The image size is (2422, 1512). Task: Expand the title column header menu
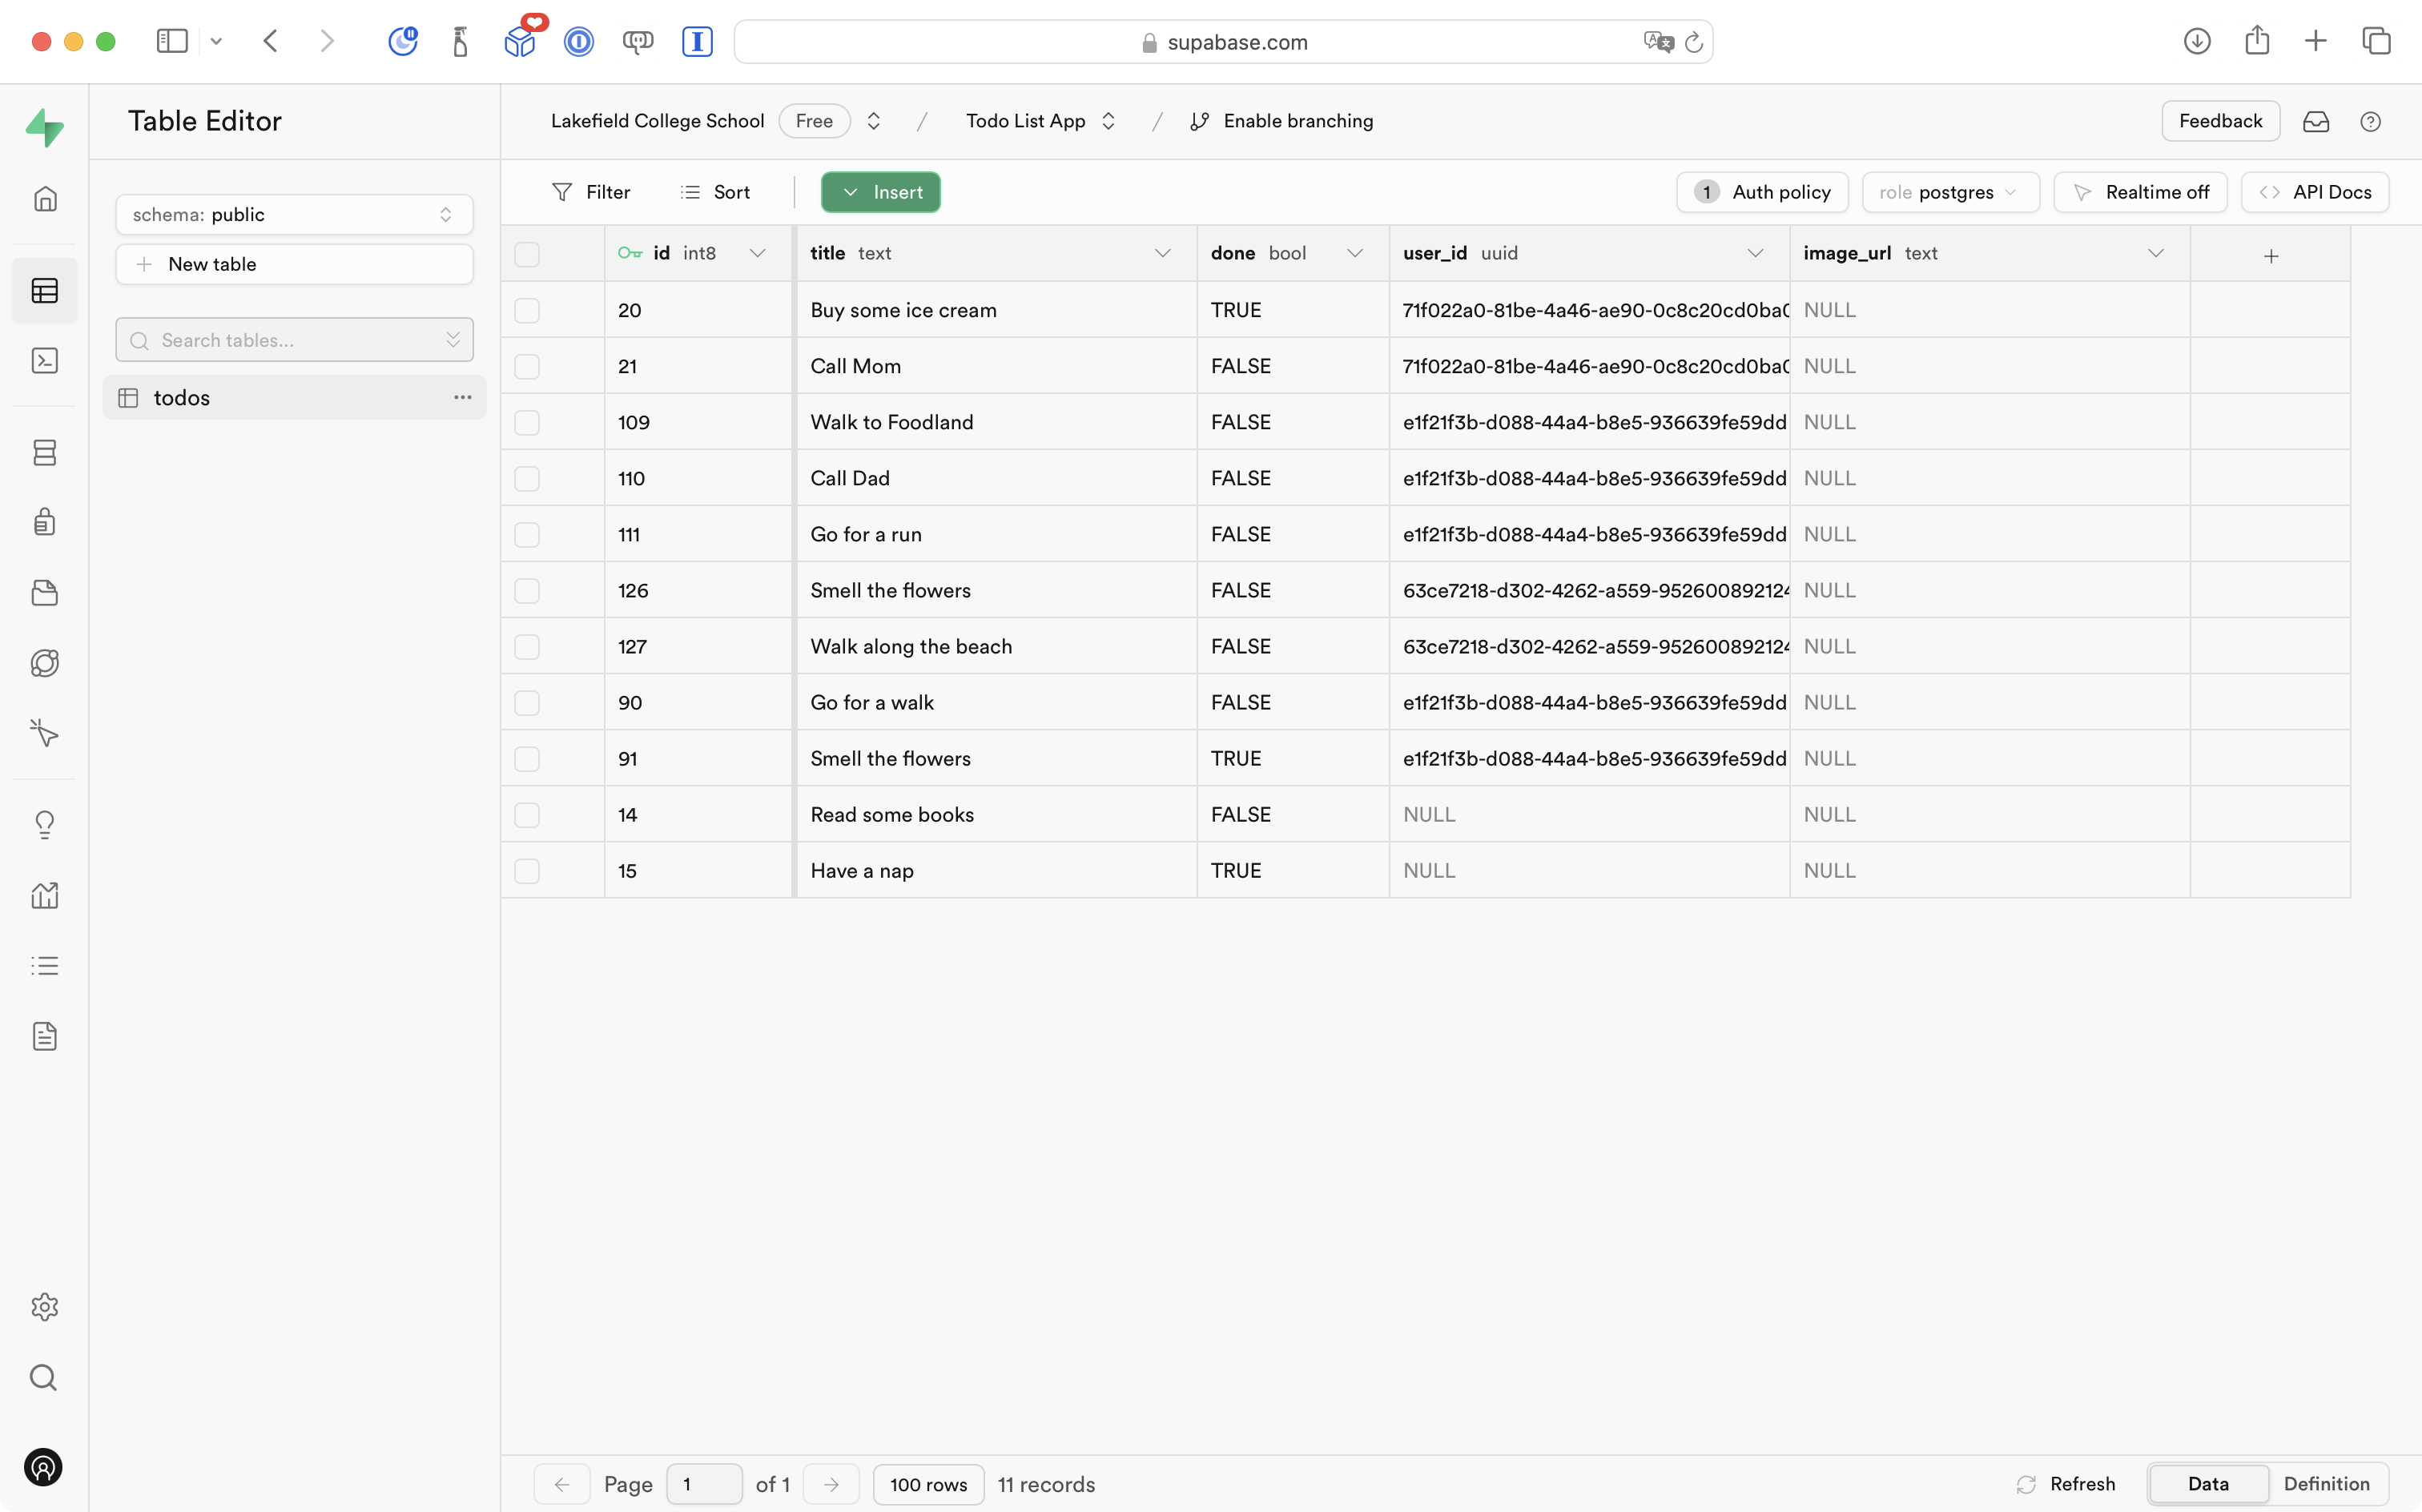coord(1162,254)
